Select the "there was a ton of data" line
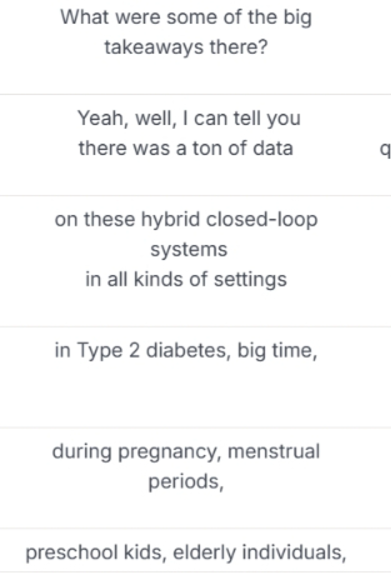 tap(186, 148)
